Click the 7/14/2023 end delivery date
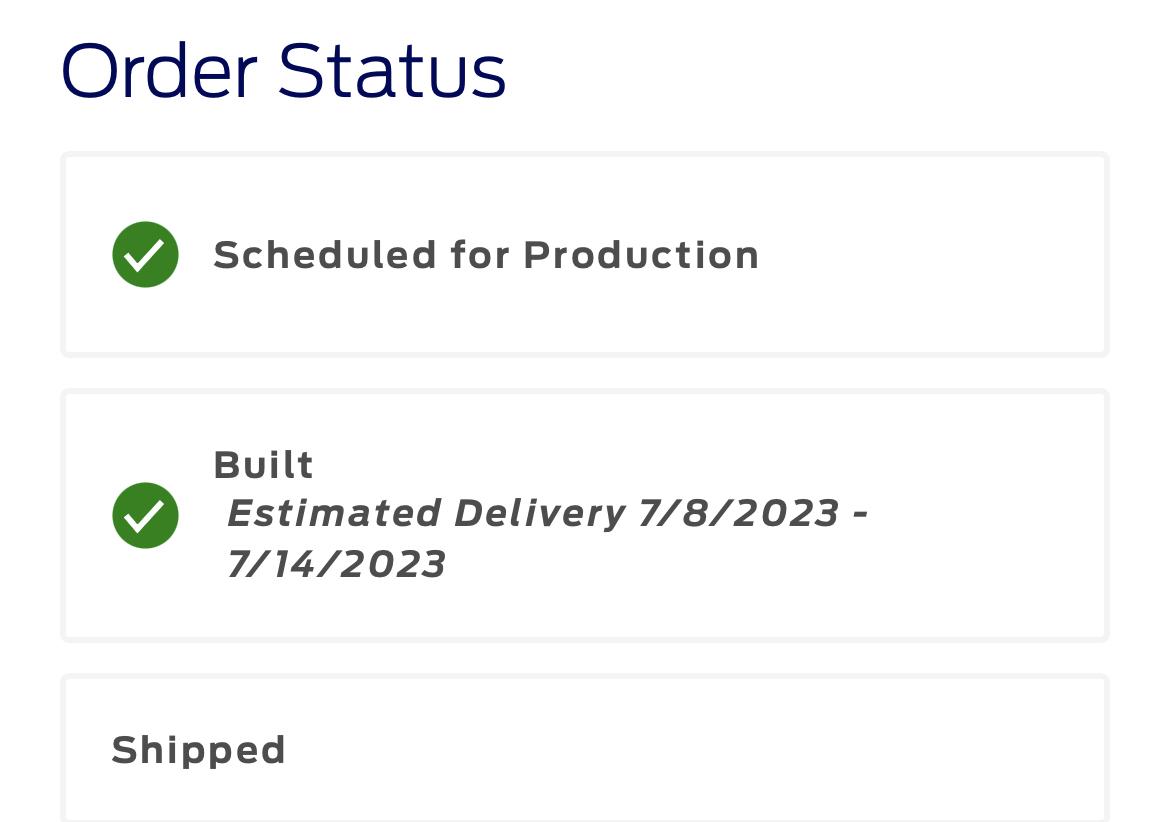The image size is (1170, 822). [x=336, y=563]
